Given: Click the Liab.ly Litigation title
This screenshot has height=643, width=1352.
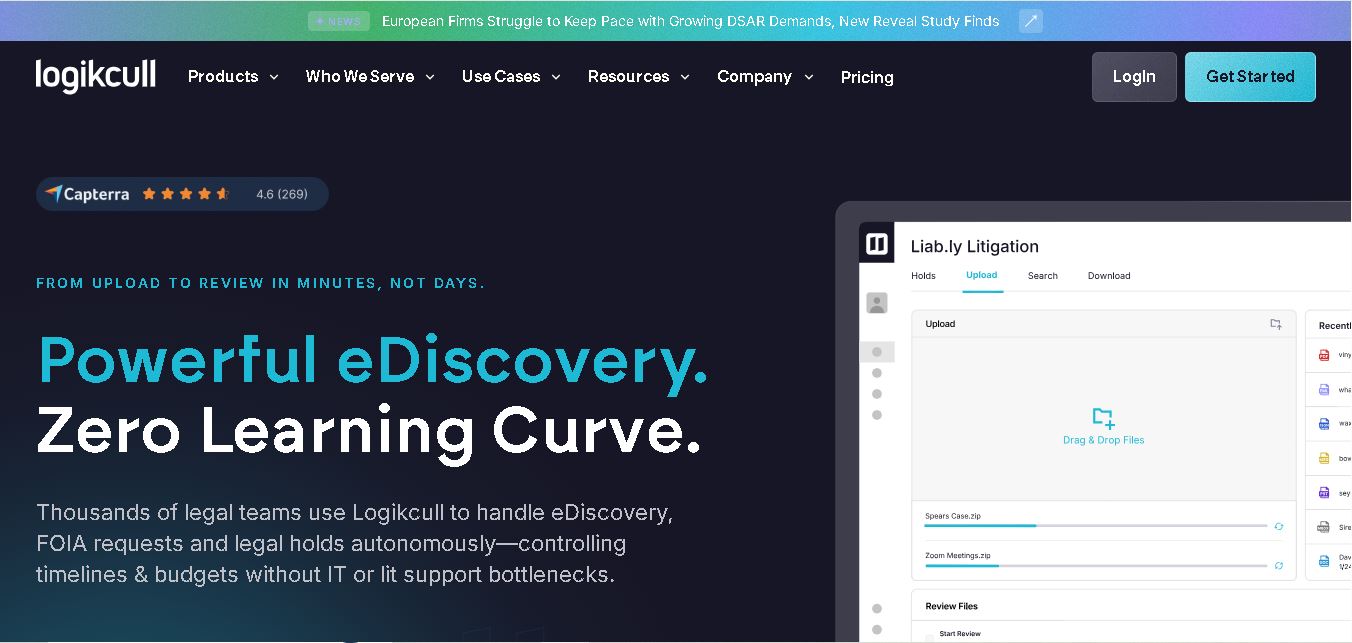Looking at the screenshot, I should (974, 247).
